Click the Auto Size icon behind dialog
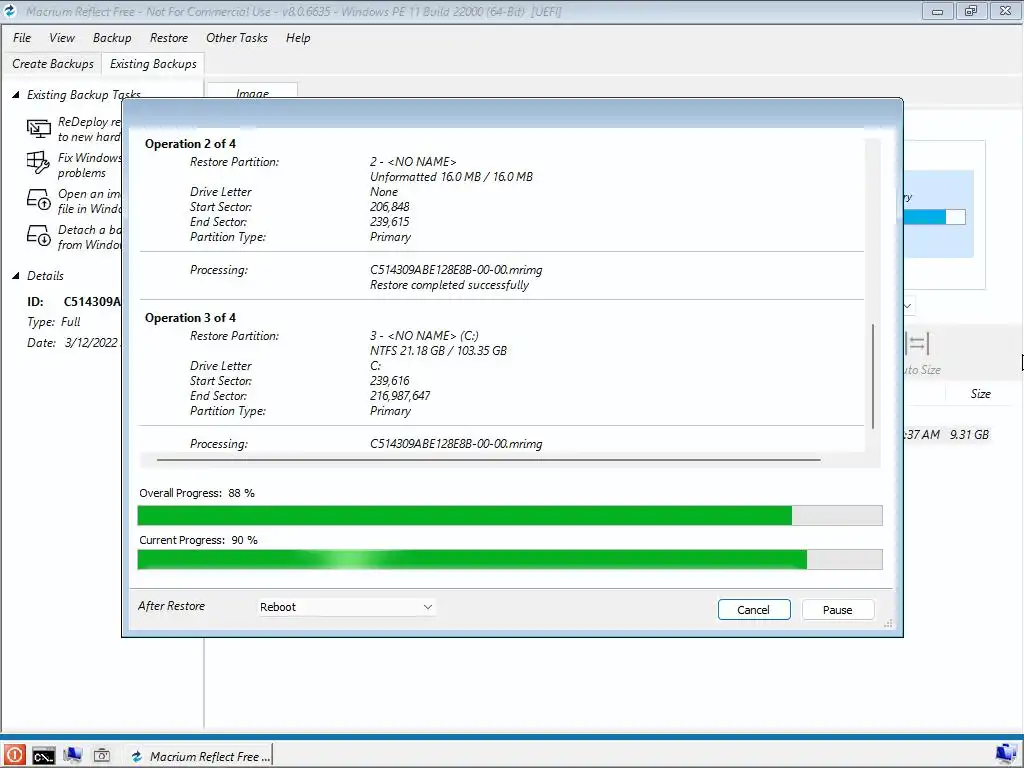 [918, 344]
